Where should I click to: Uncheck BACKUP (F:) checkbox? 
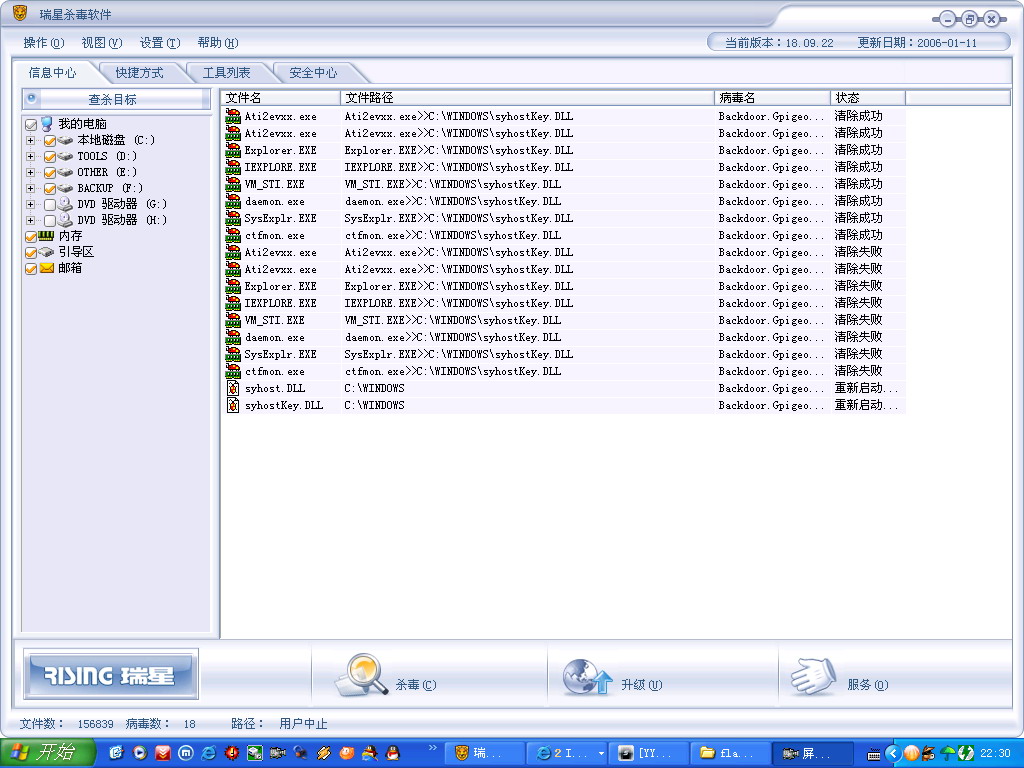50,189
